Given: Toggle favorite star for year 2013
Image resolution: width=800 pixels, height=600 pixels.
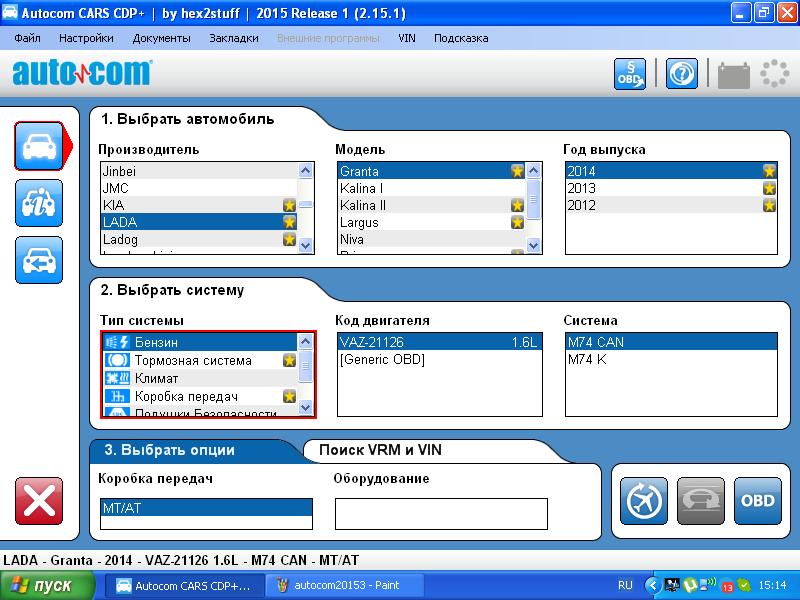Looking at the screenshot, I should pyautogui.click(x=769, y=188).
